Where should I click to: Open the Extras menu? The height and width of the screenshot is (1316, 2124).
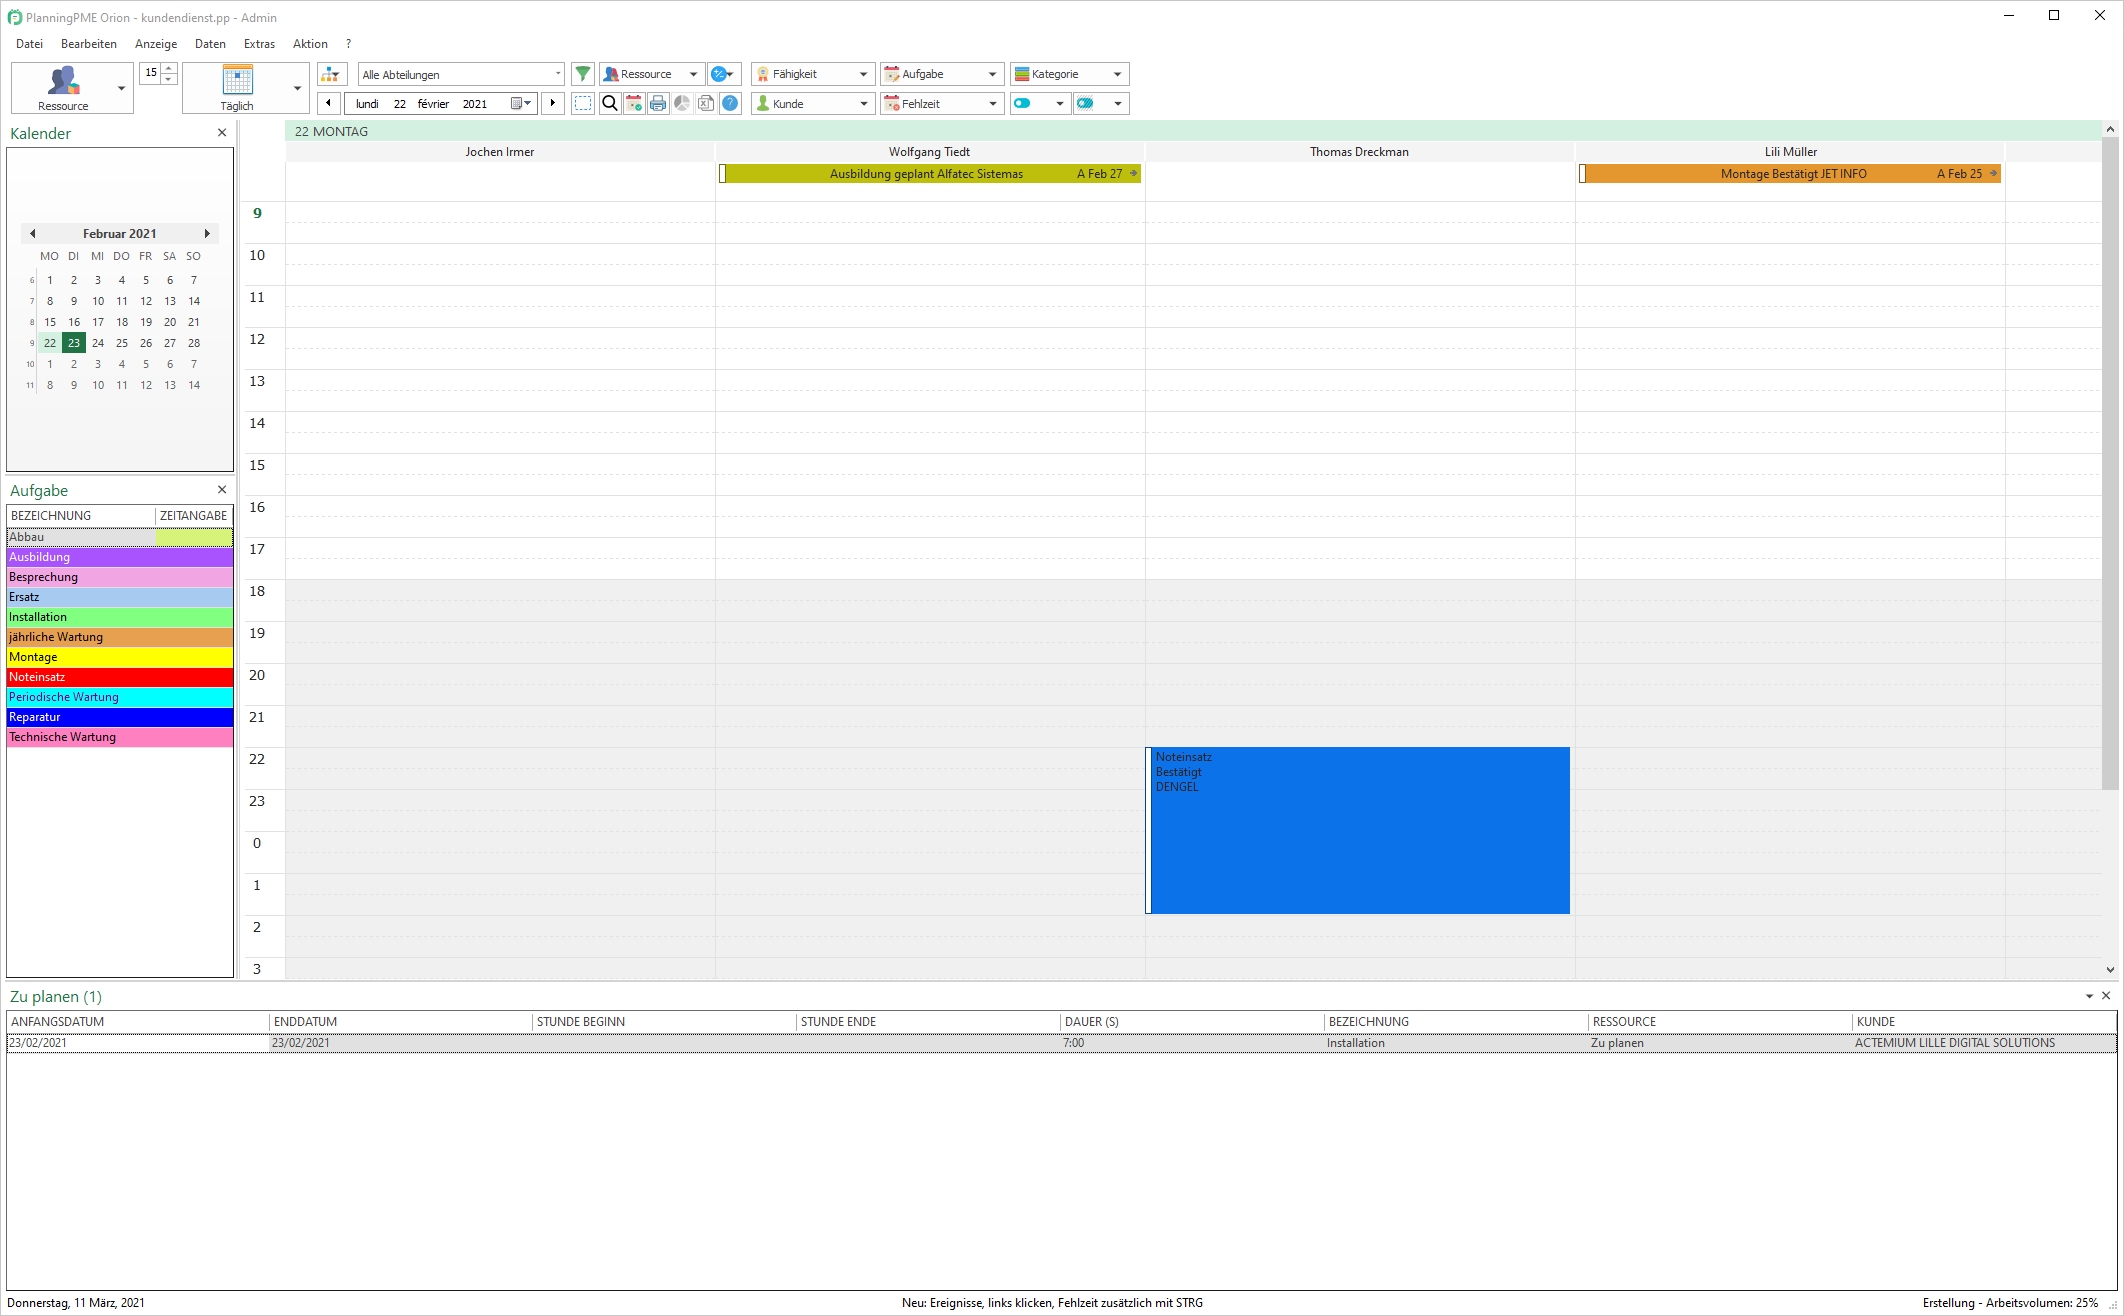tap(259, 44)
